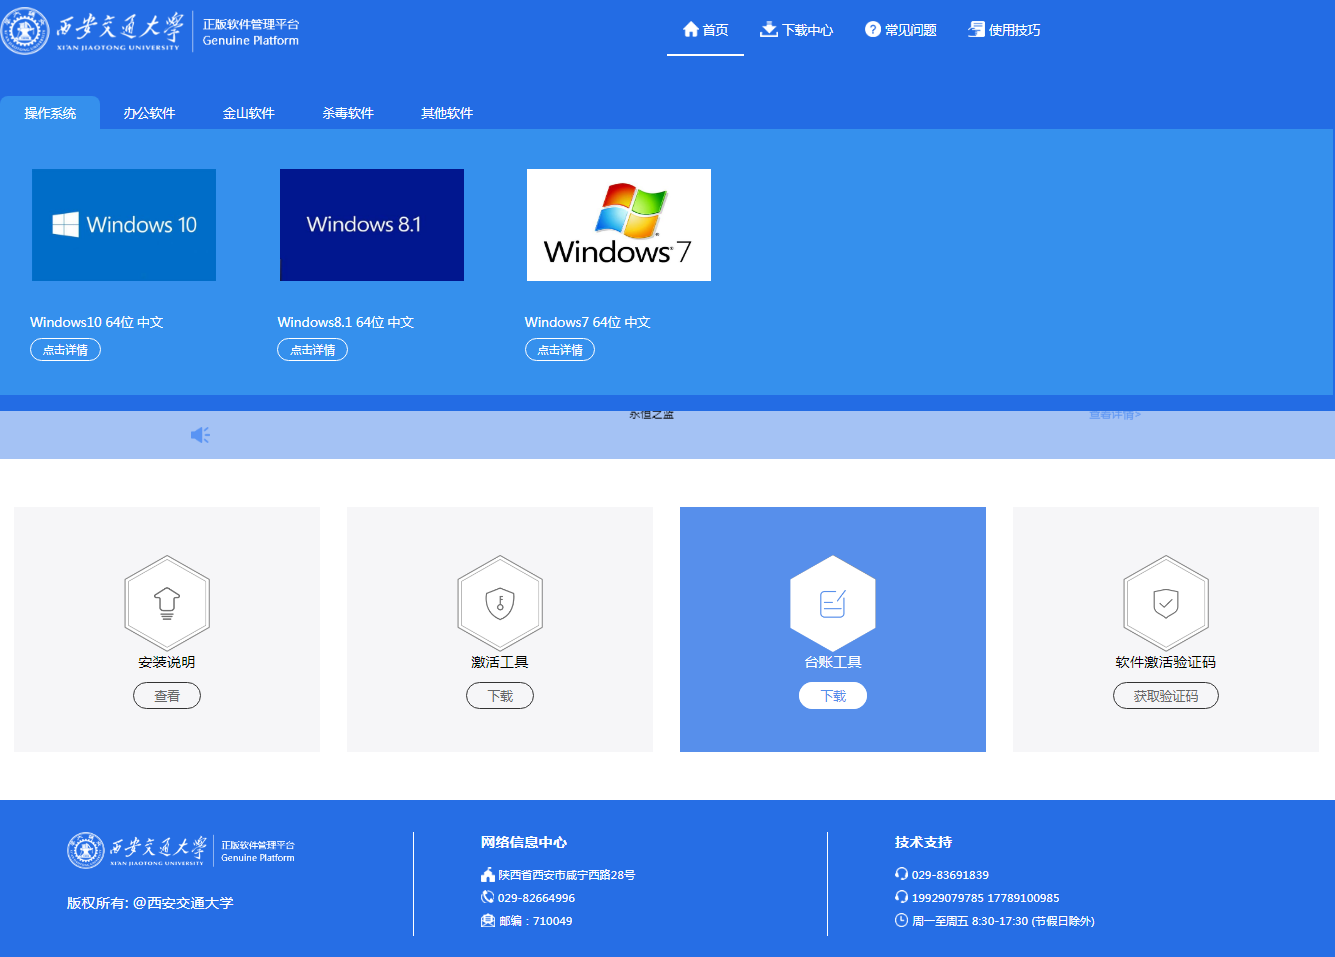This screenshot has height=957, width=1335.
Task: Click the Windows 10 thumbnail image
Action: click(124, 225)
